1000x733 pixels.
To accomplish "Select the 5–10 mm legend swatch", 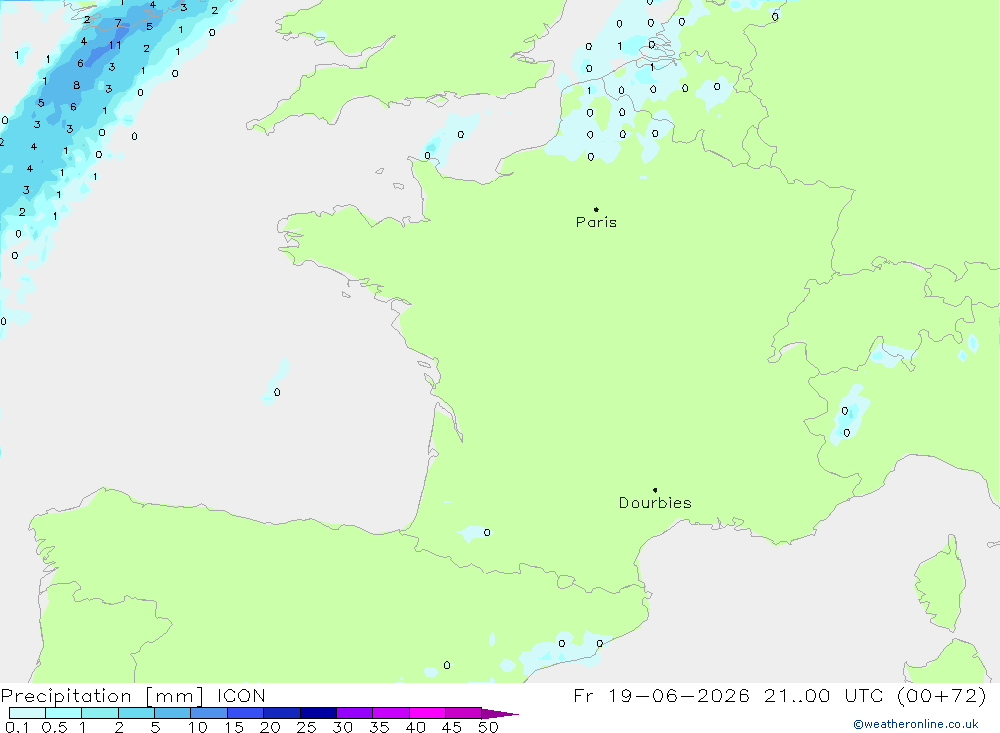I will 173,713.
